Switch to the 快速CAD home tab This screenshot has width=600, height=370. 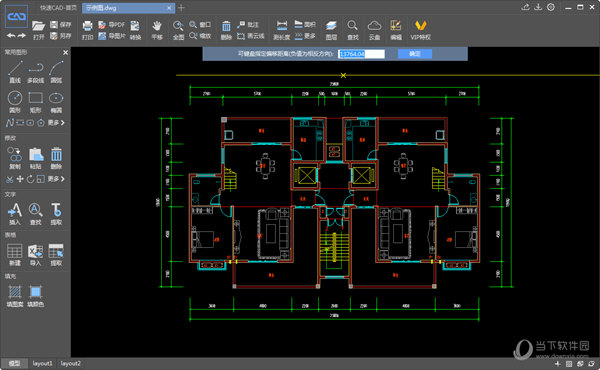click(x=58, y=8)
